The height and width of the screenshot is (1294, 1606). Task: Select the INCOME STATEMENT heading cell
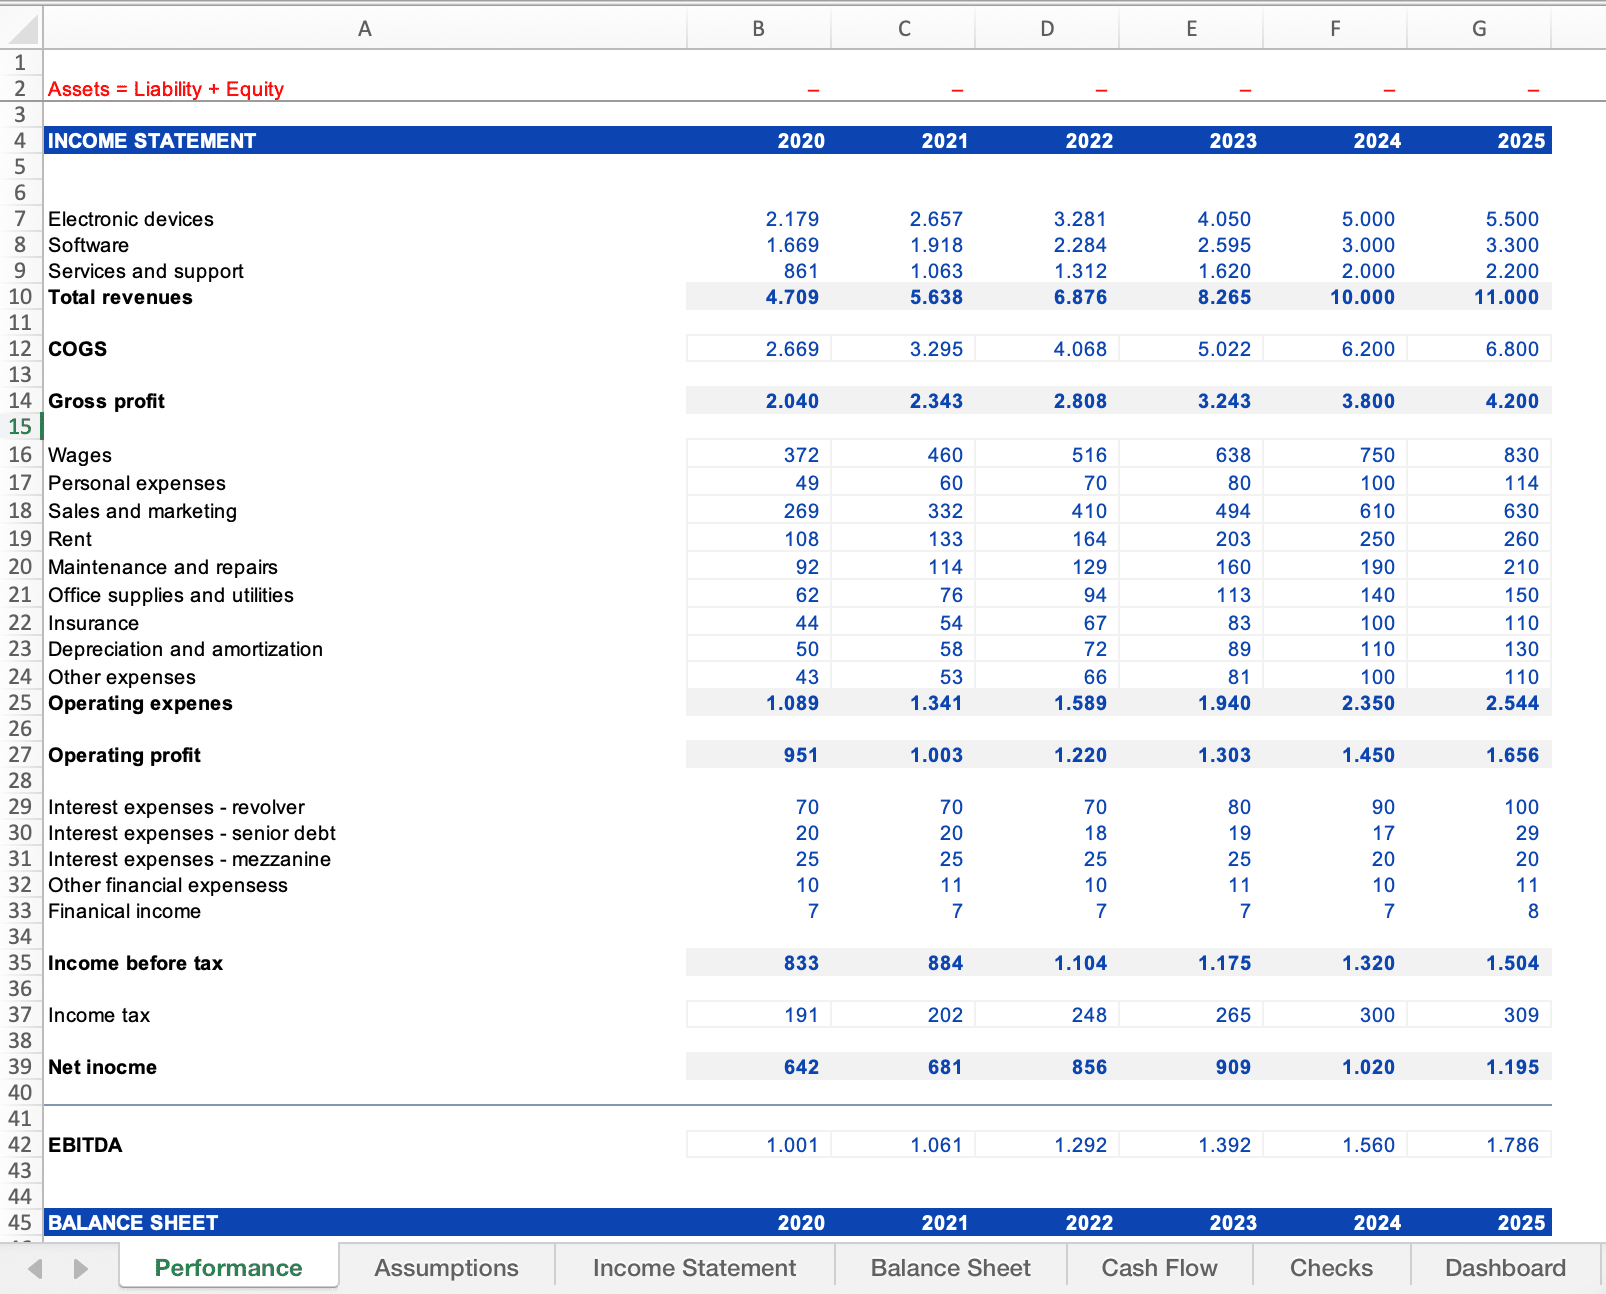click(x=365, y=141)
